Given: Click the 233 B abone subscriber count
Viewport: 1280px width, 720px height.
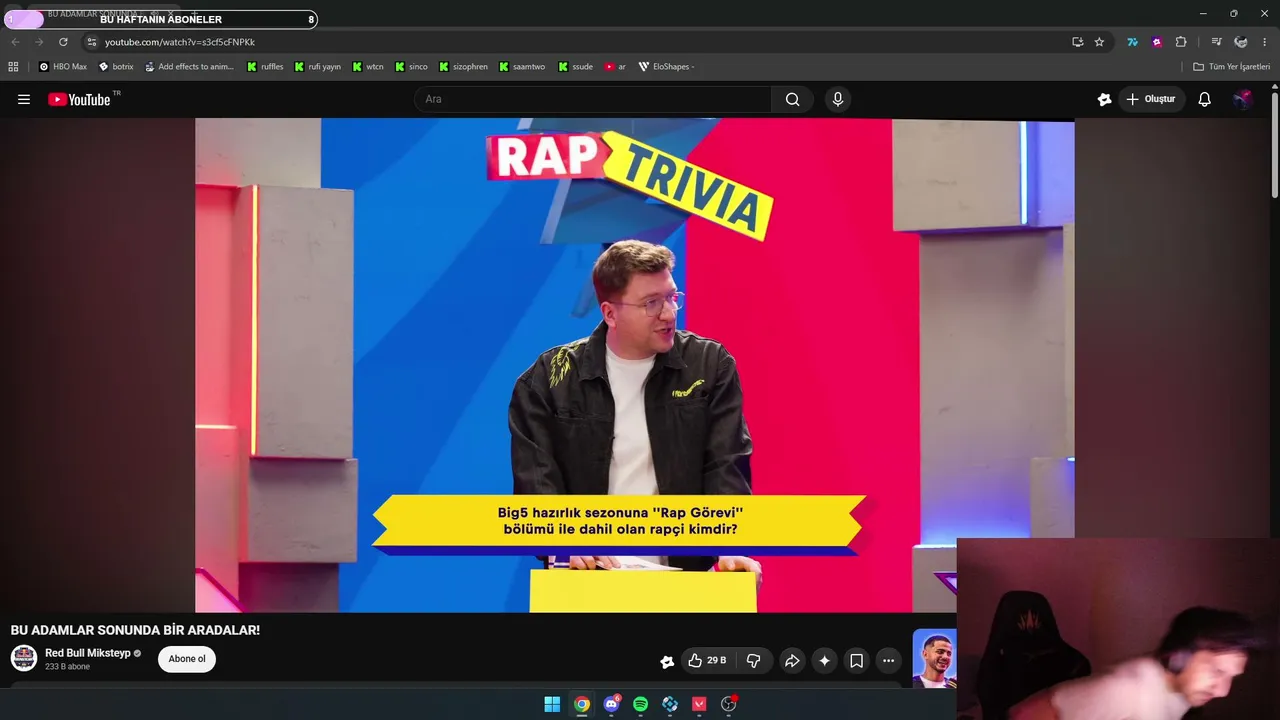Looking at the screenshot, I should pyautogui.click(x=67, y=667).
